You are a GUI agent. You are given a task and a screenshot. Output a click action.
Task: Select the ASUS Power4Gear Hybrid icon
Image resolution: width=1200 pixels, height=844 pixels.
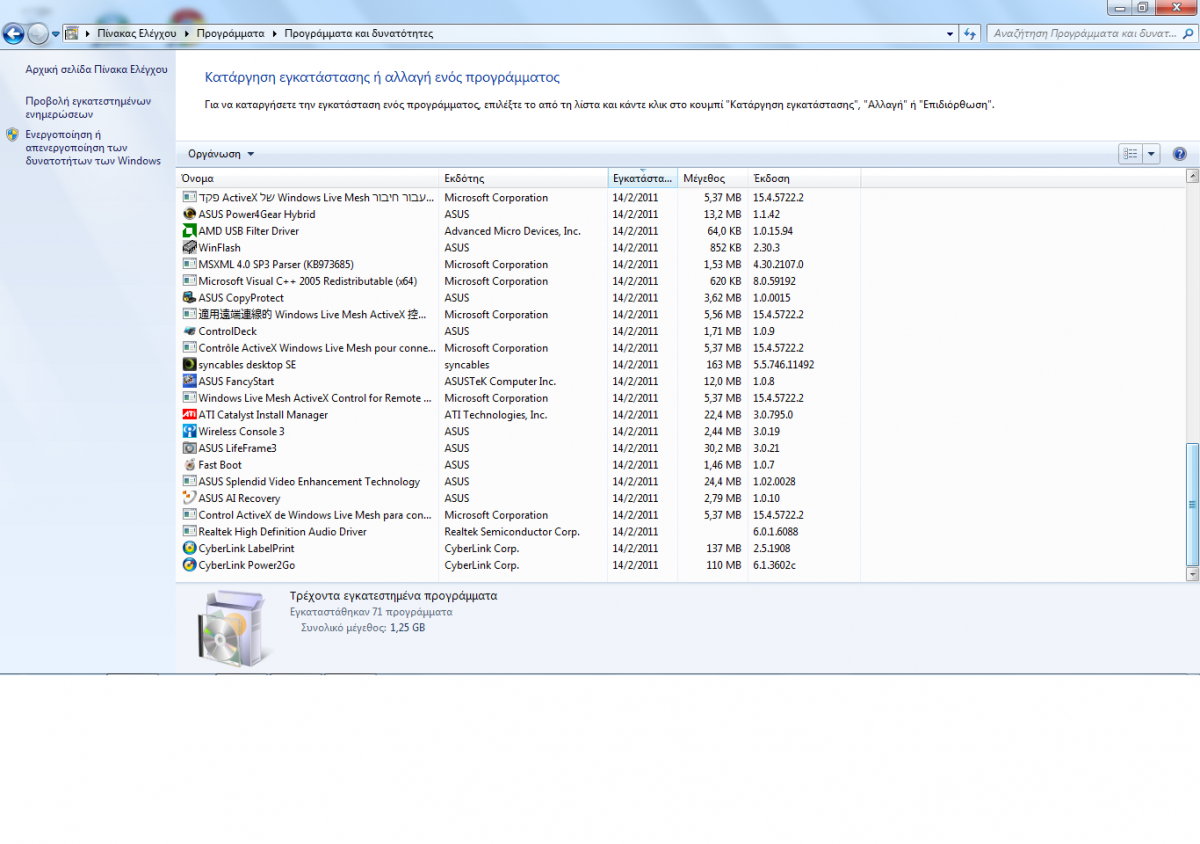[x=190, y=214]
